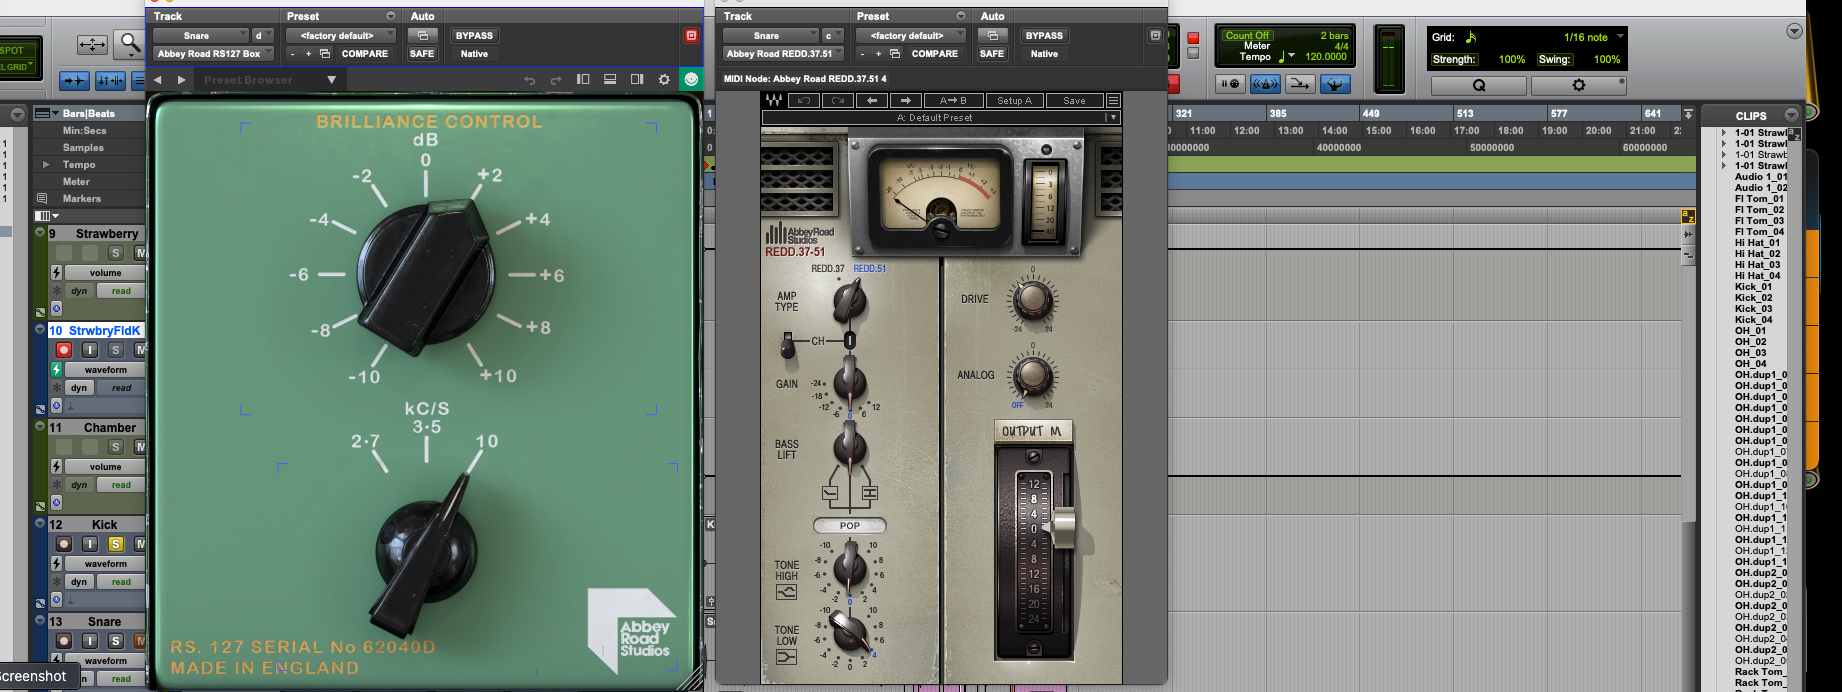Toggle SAFE on RS127 plugin
Screen dimensions: 1842x692
coord(422,54)
